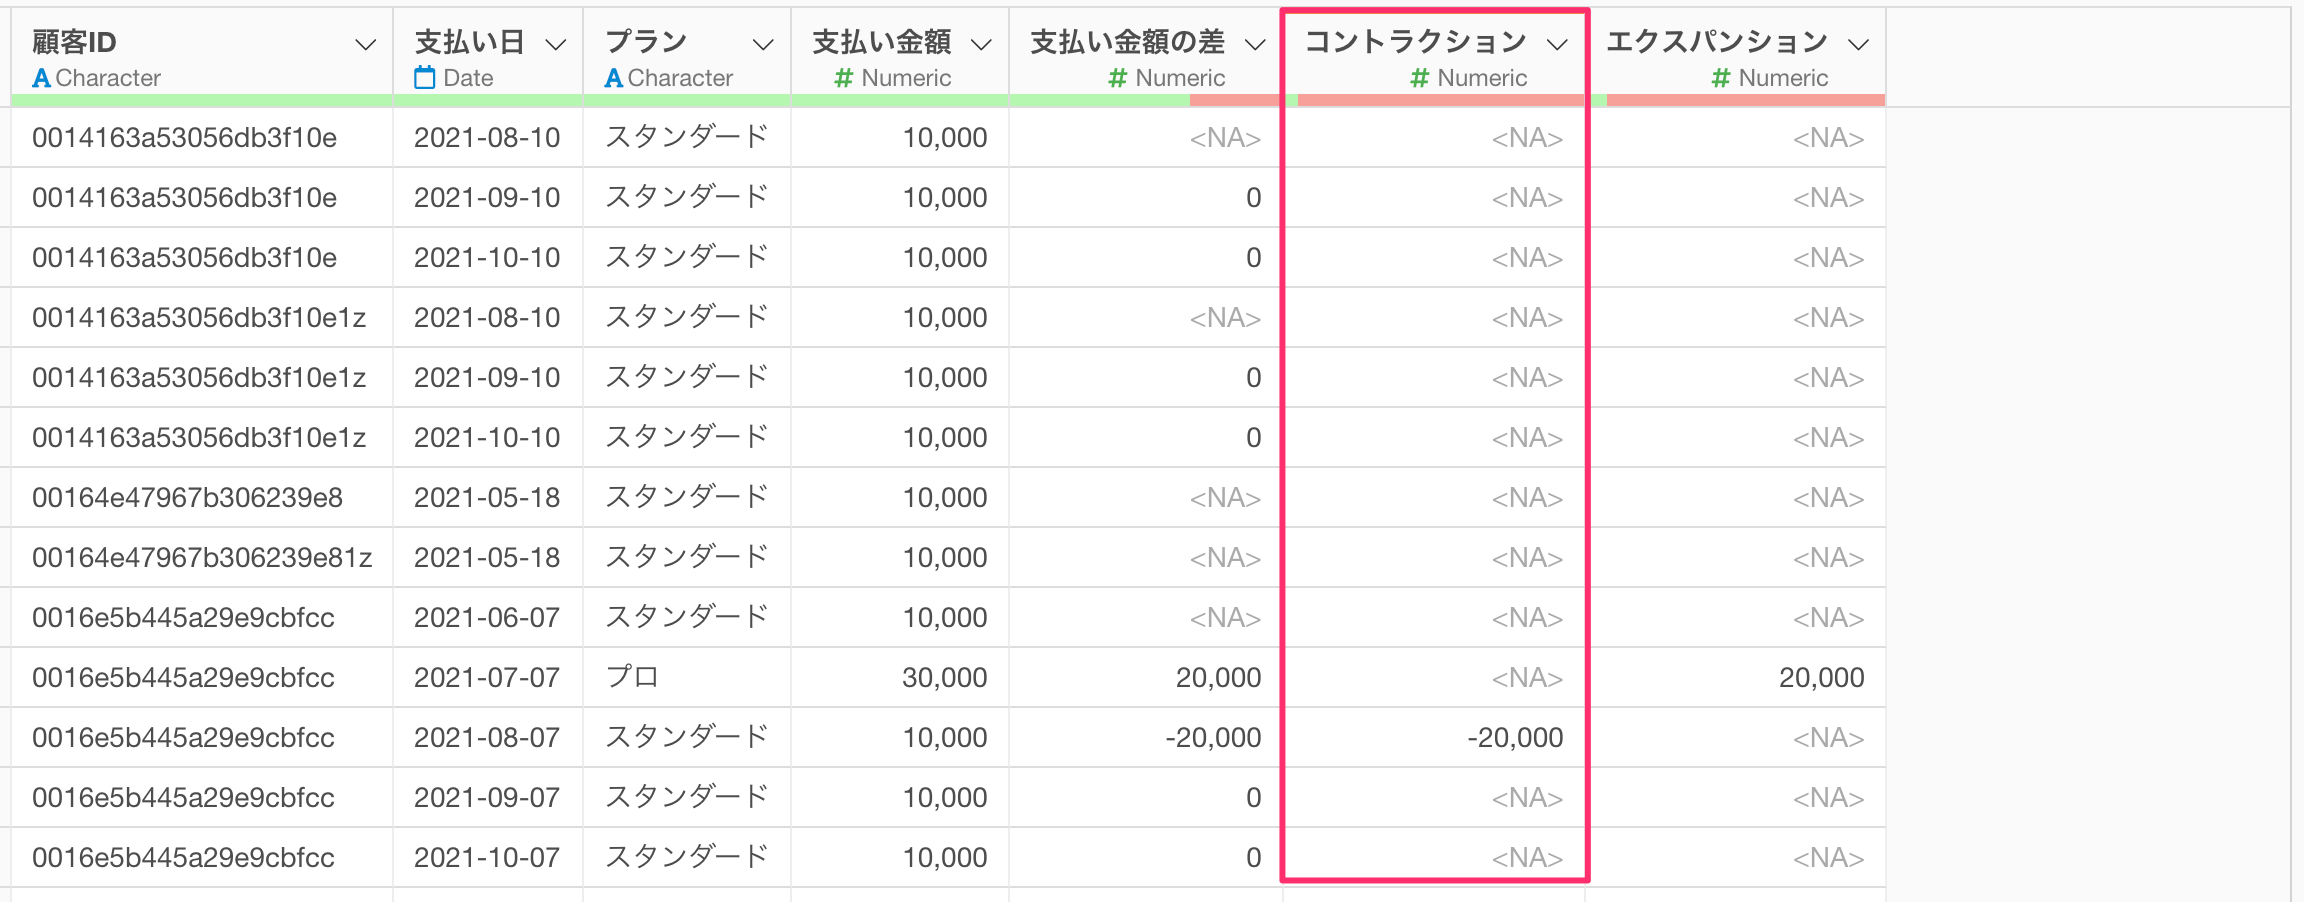Click the green summary bar under 顧客ID
2304x902 pixels.
coord(200,100)
